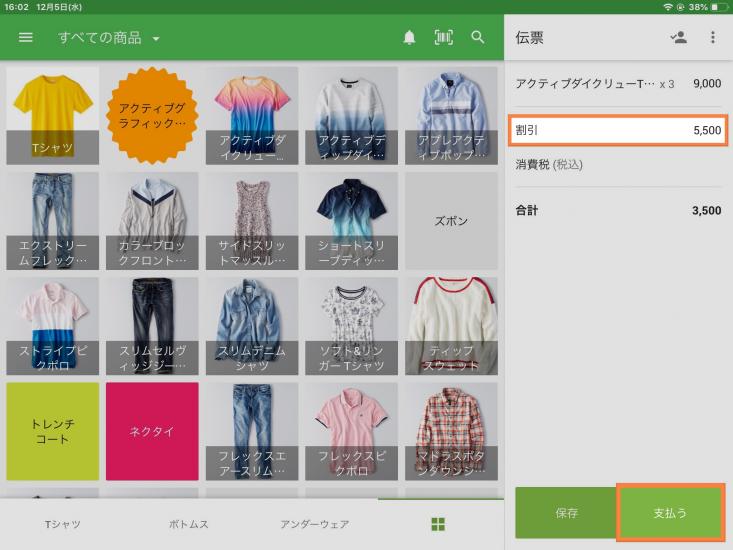Select the lime トレンチコート tile

click(52, 431)
